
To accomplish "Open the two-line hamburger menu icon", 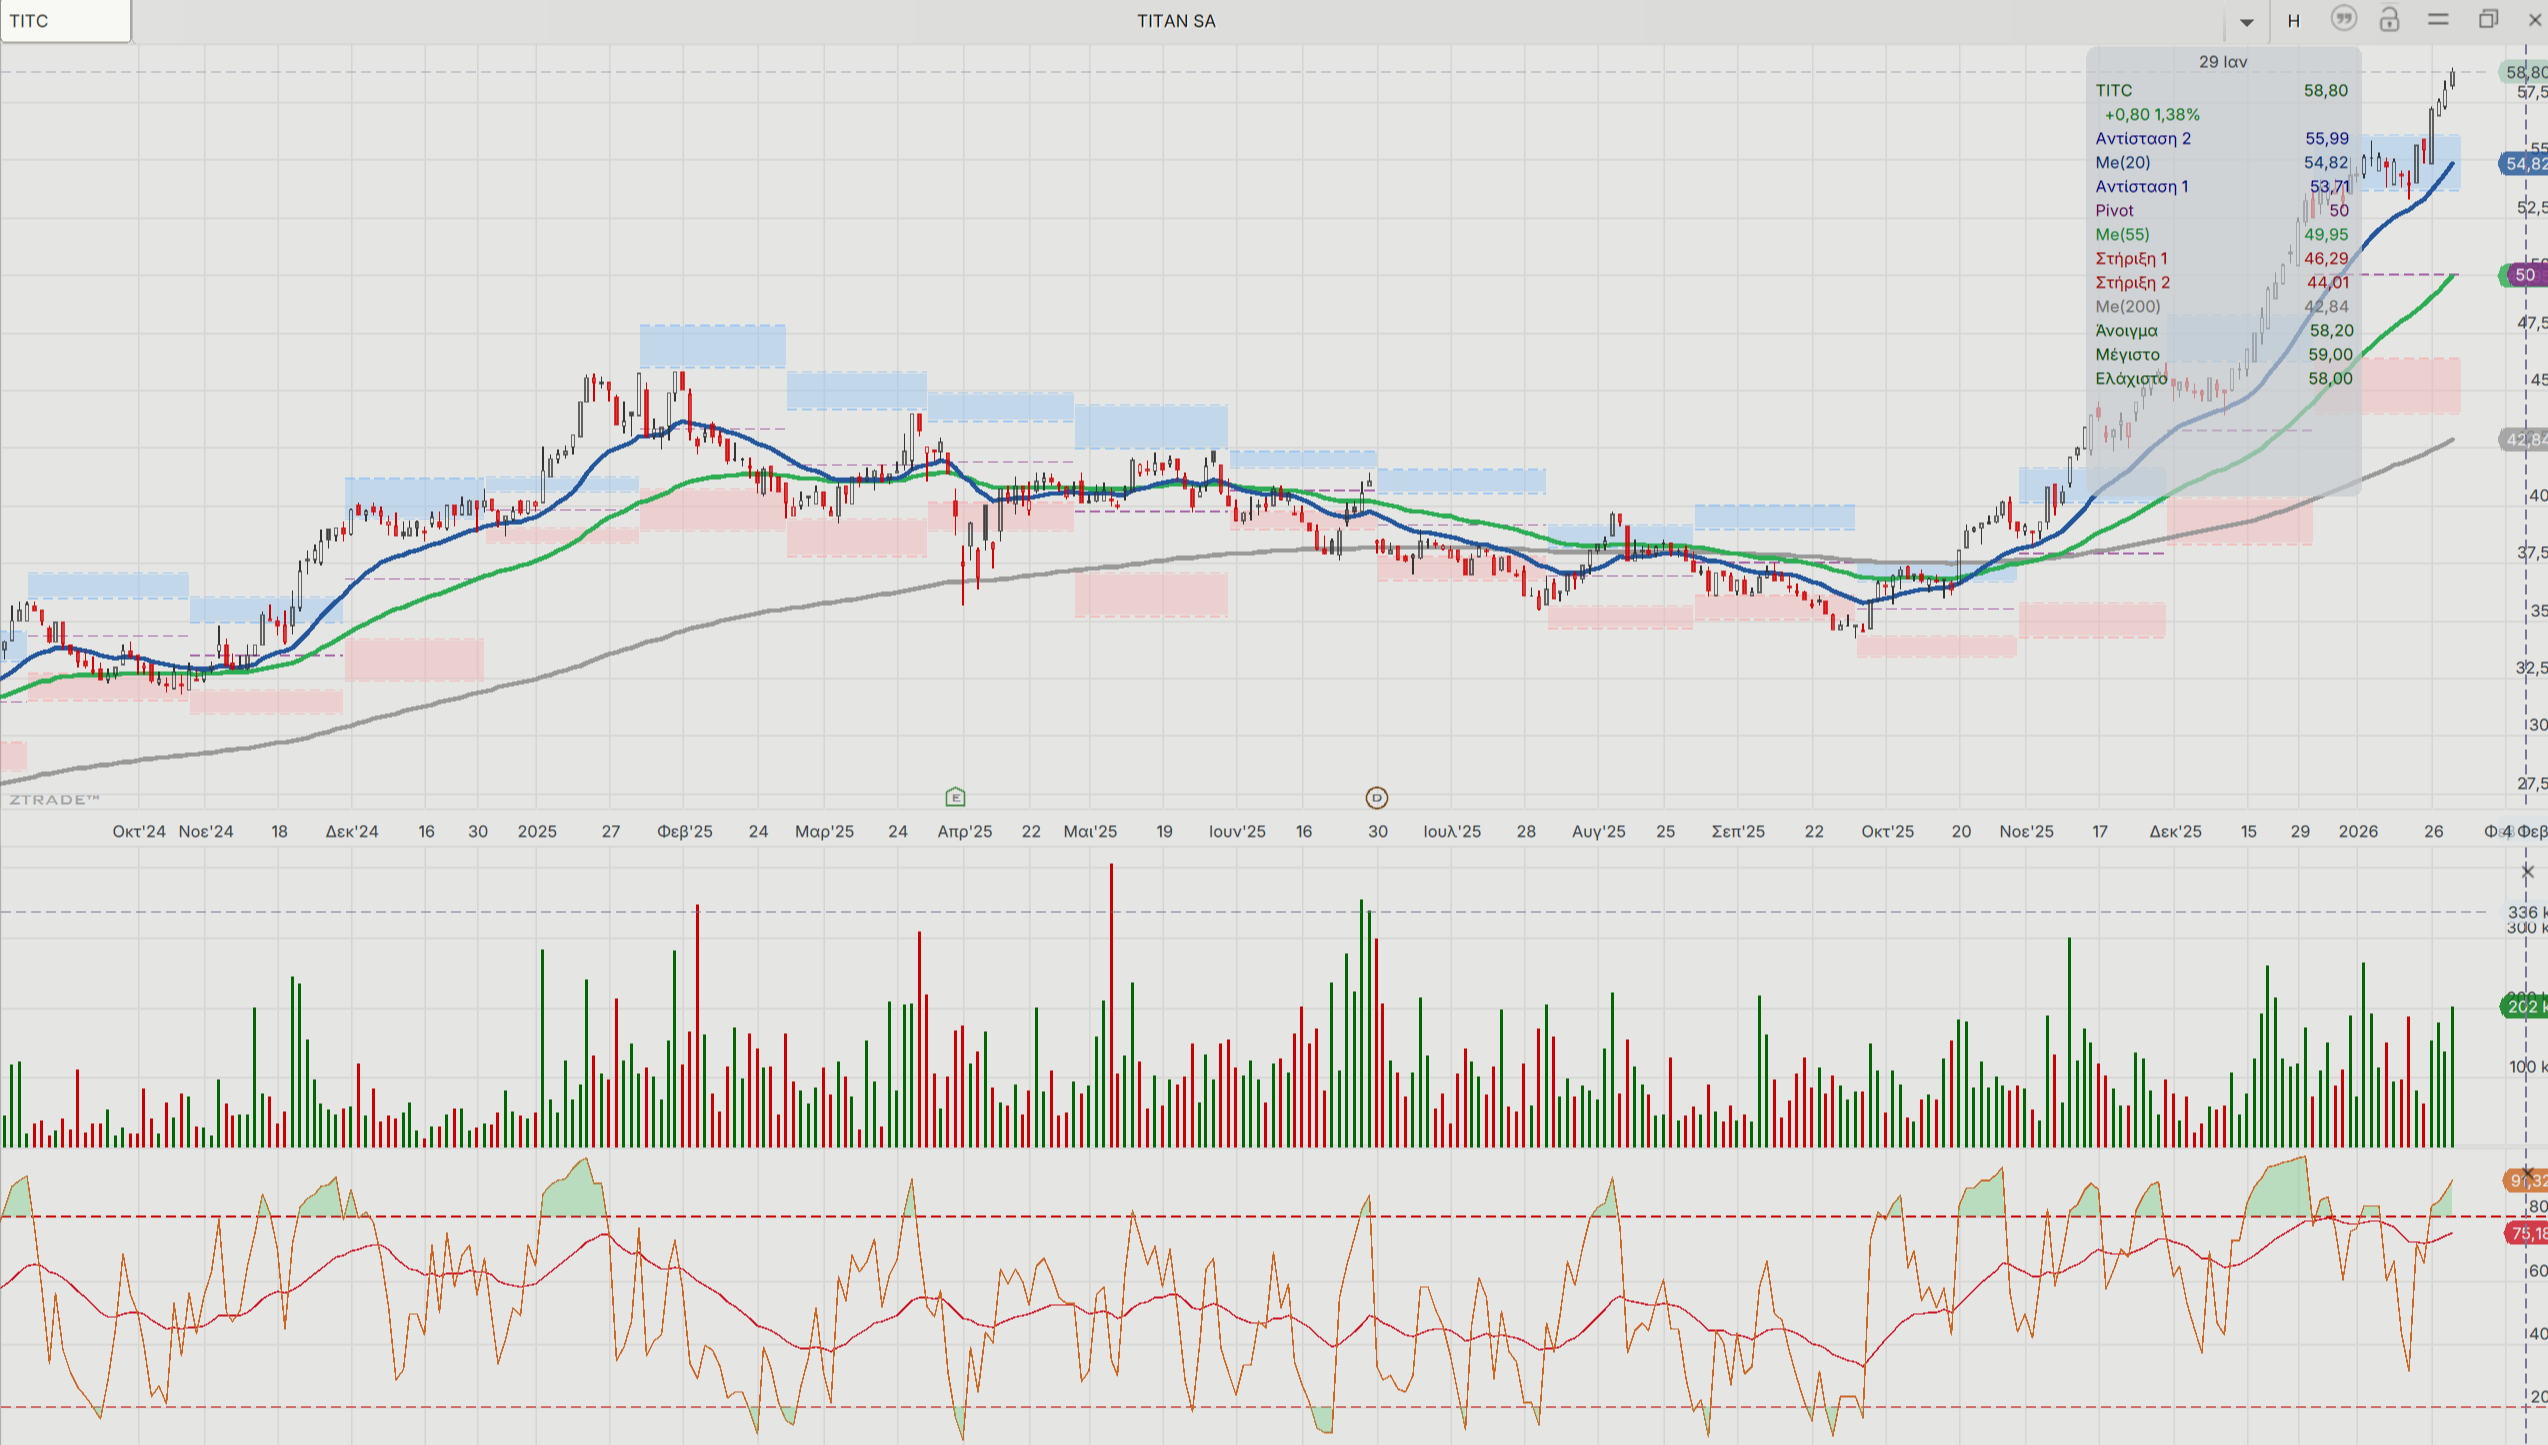I will (x=2438, y=19).
